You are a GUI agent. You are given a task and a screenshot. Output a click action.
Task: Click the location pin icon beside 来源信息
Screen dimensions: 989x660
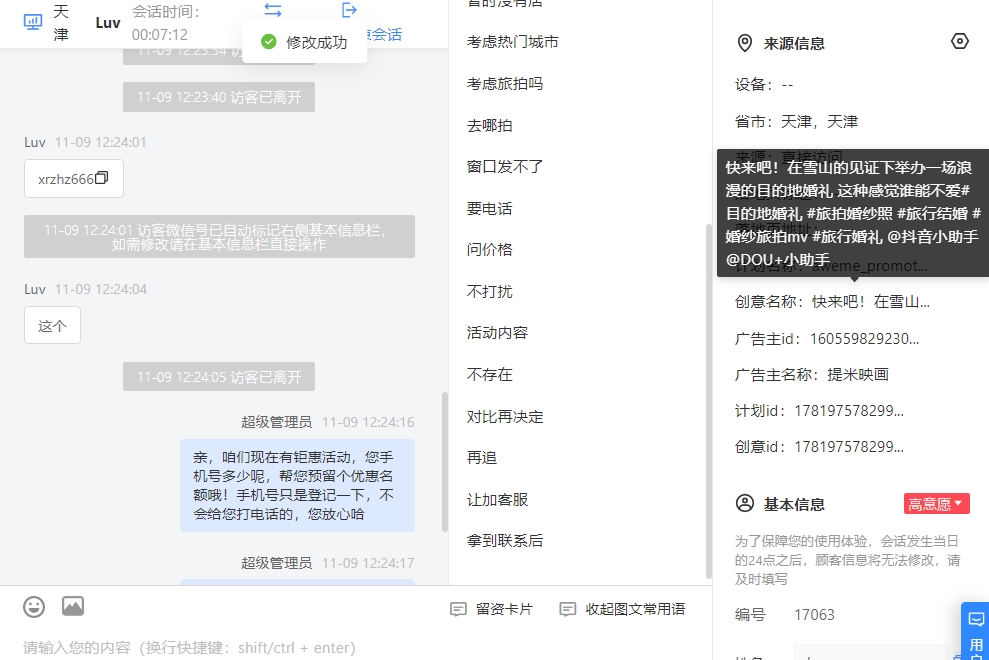[x=745, y=43]
